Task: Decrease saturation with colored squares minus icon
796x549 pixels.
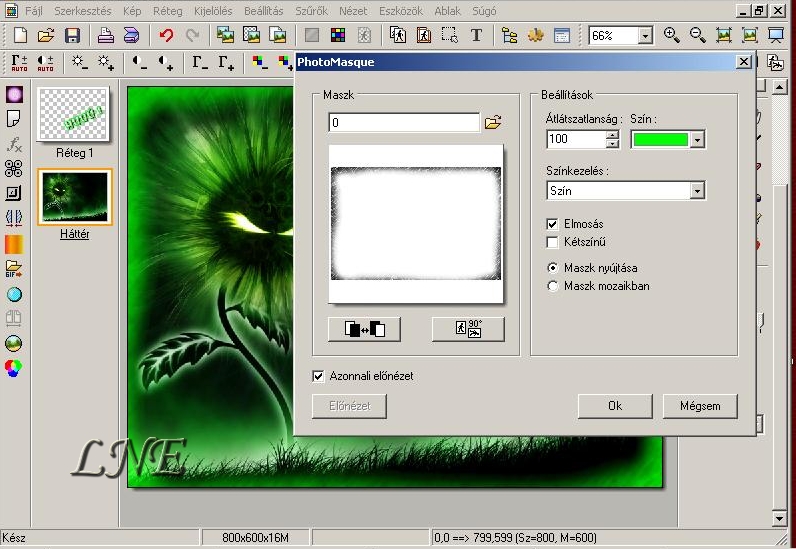Action: pyautogui.click(x=260, y=63)
